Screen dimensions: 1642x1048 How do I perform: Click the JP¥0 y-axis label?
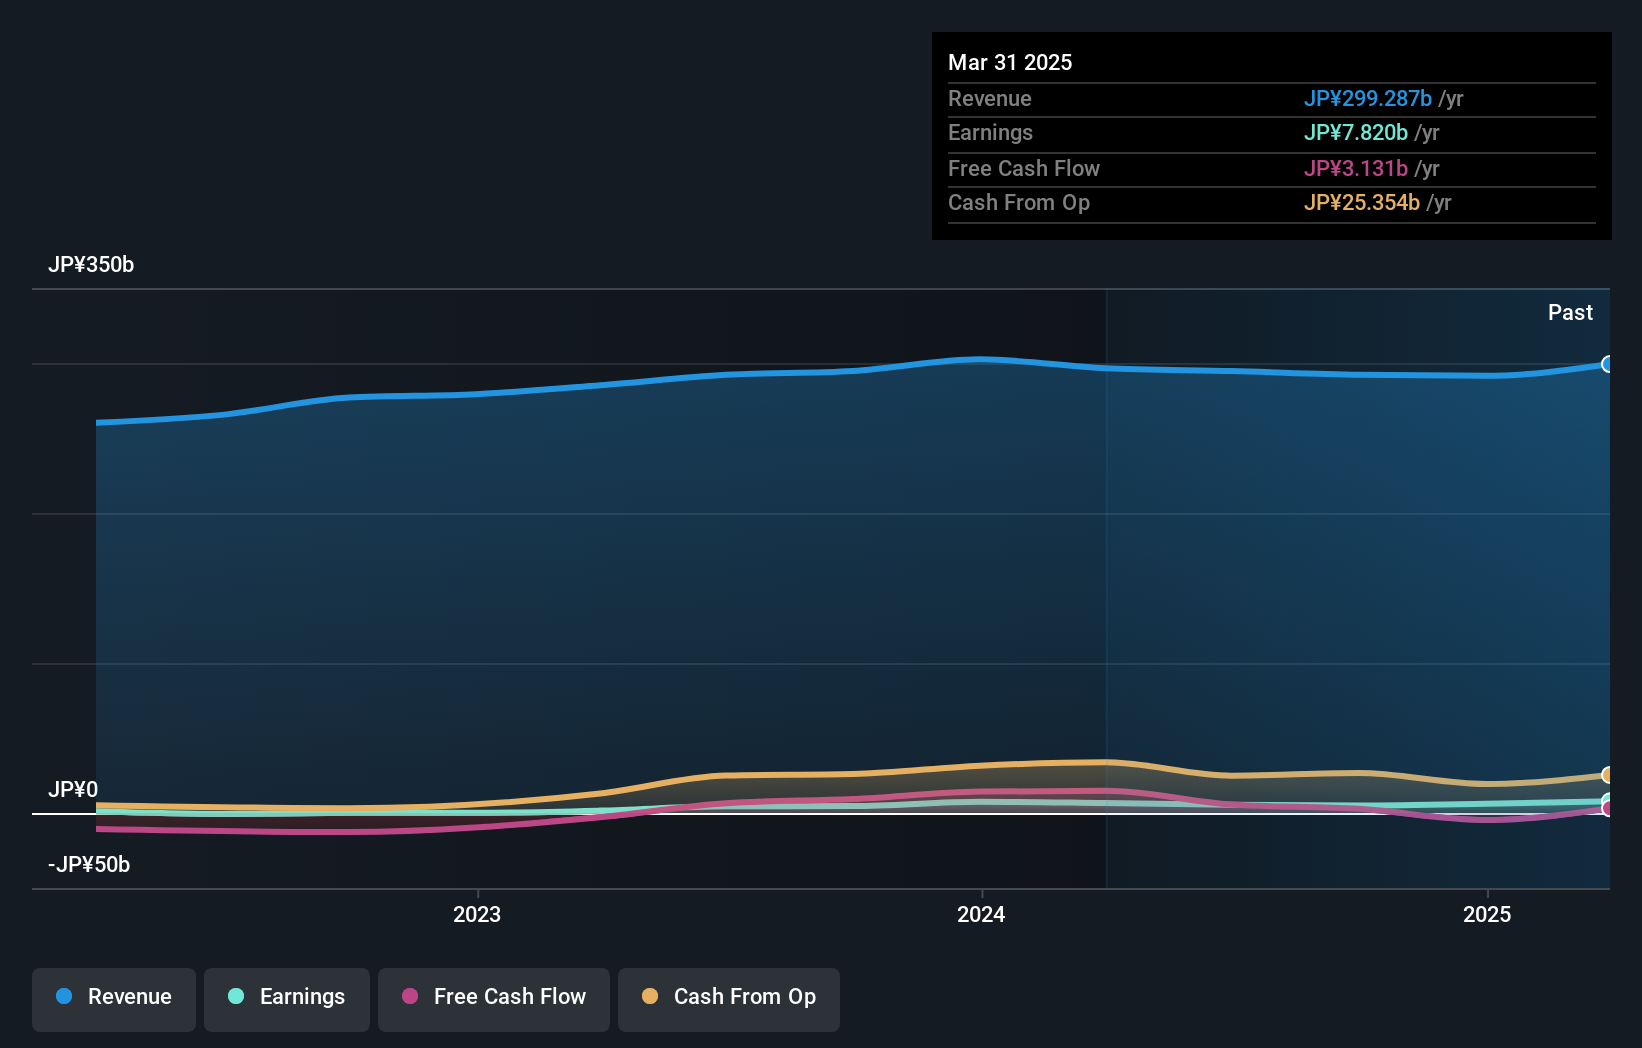click(x=73, y=790)
